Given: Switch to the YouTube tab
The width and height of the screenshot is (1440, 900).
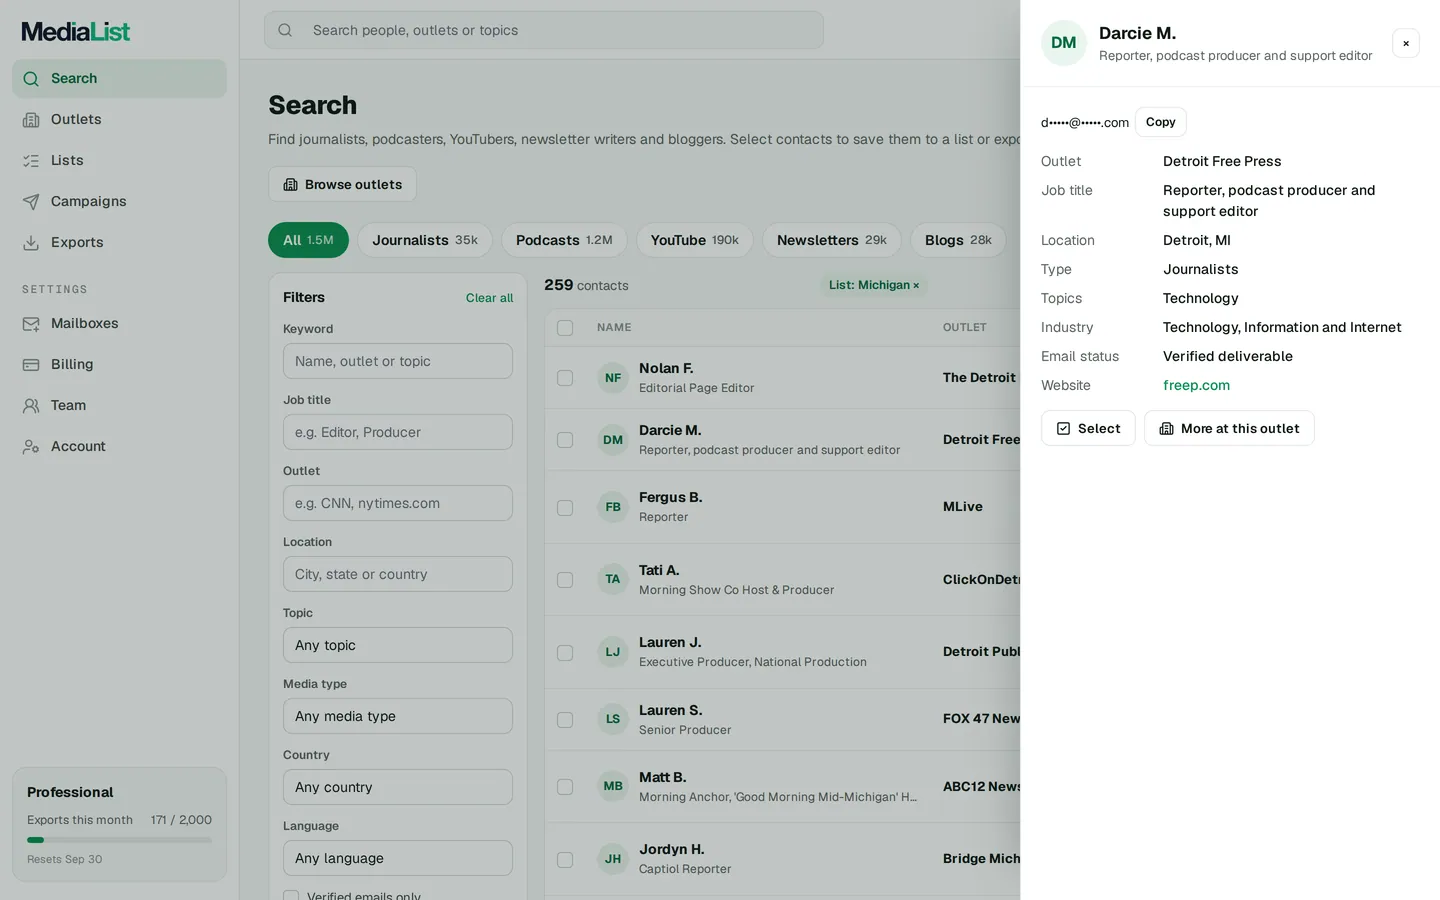Looking at the screenshot, I should tap(695, 240).
